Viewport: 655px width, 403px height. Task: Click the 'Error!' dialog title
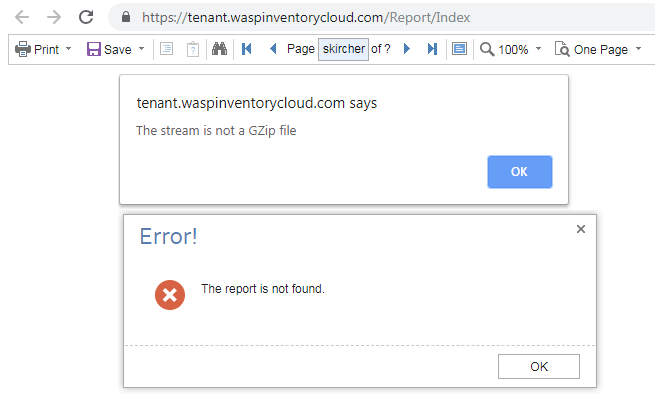point(168,236)
